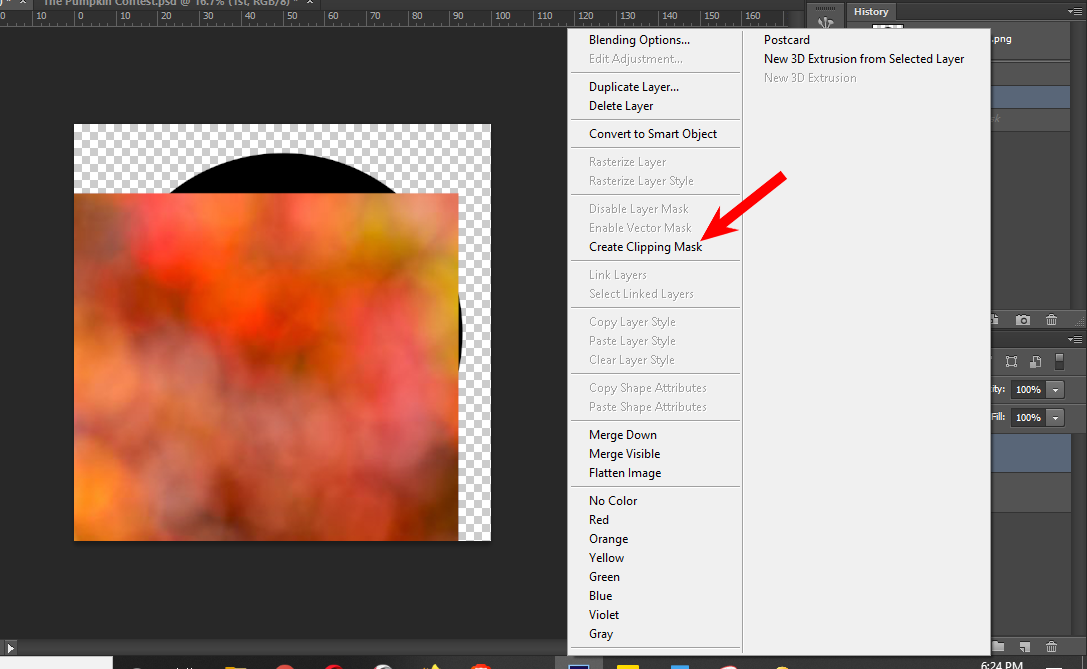Screen dimensions: 1087x669
Task: Create a new snapshot in History panel
Action: pyautogui.click(x=1023, y=320)
